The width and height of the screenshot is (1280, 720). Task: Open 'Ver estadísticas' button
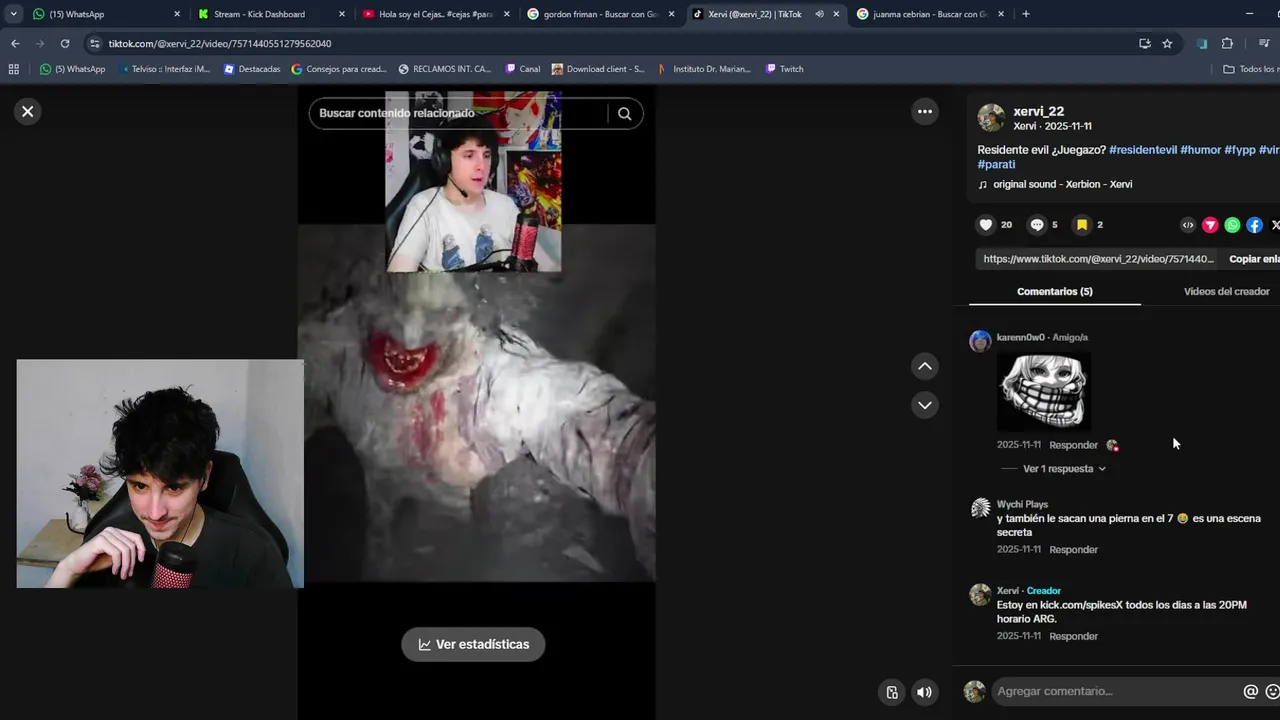click(473, 644)
